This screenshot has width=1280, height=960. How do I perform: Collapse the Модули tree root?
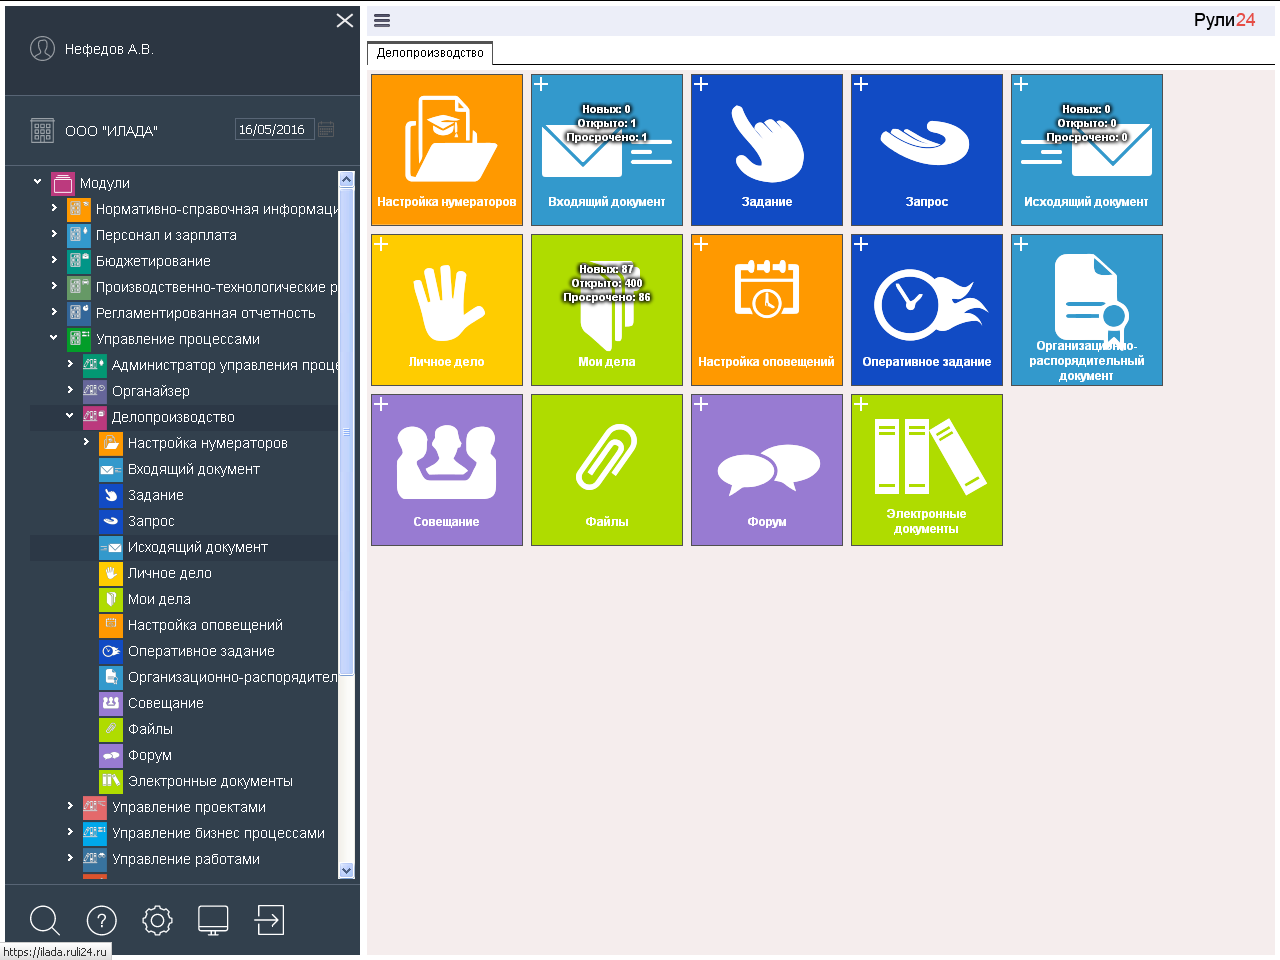pos(38,182)
